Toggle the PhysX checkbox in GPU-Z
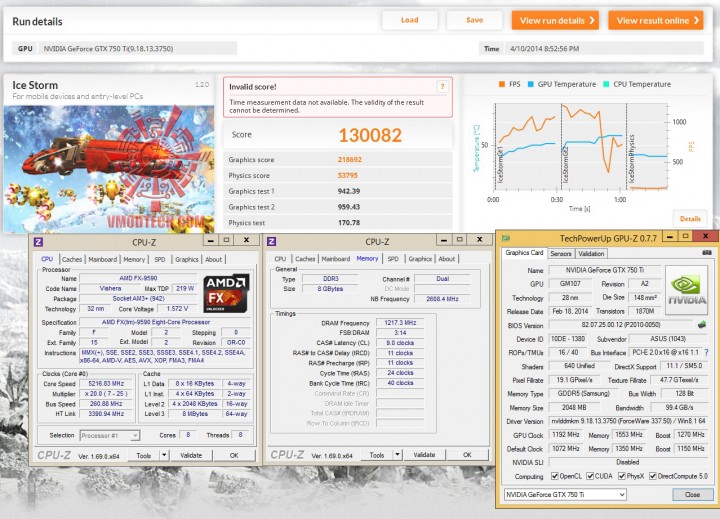This screenshot has width=720, height=519. pyautogui.click(x=622, y=476)
